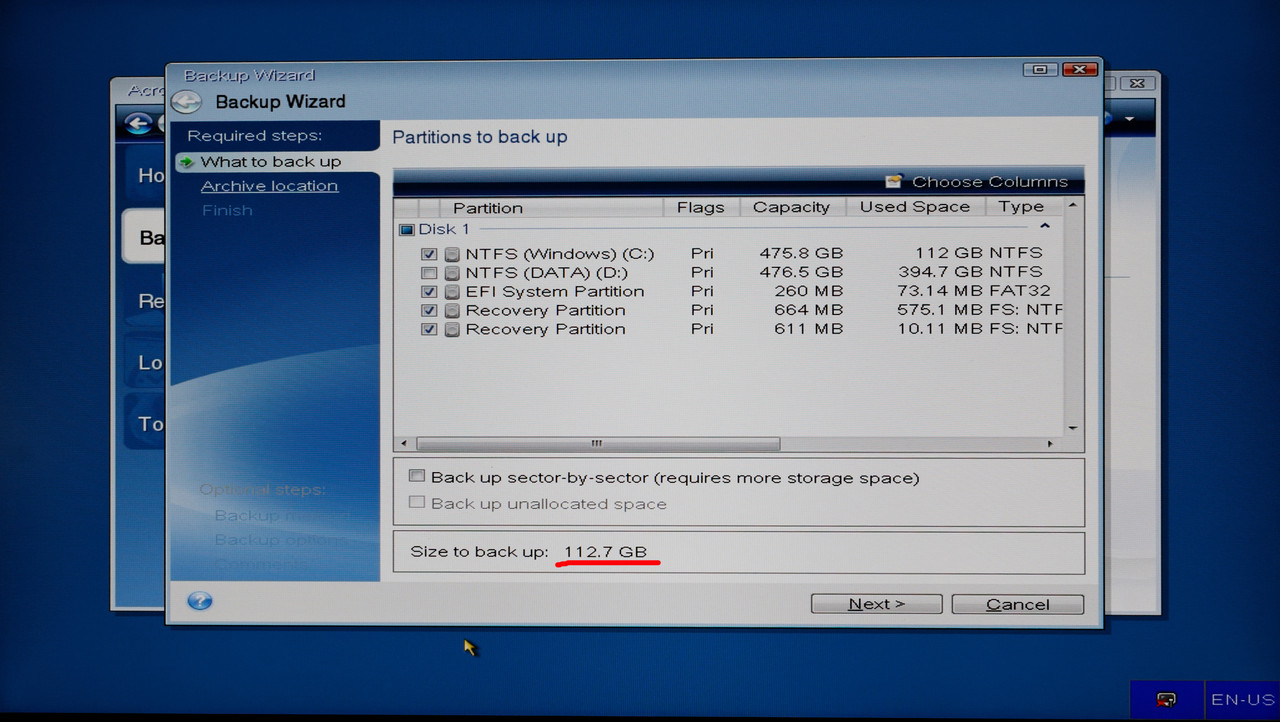
Task: Click the 394.7 GB used space cell
Action: pos(939,273)
